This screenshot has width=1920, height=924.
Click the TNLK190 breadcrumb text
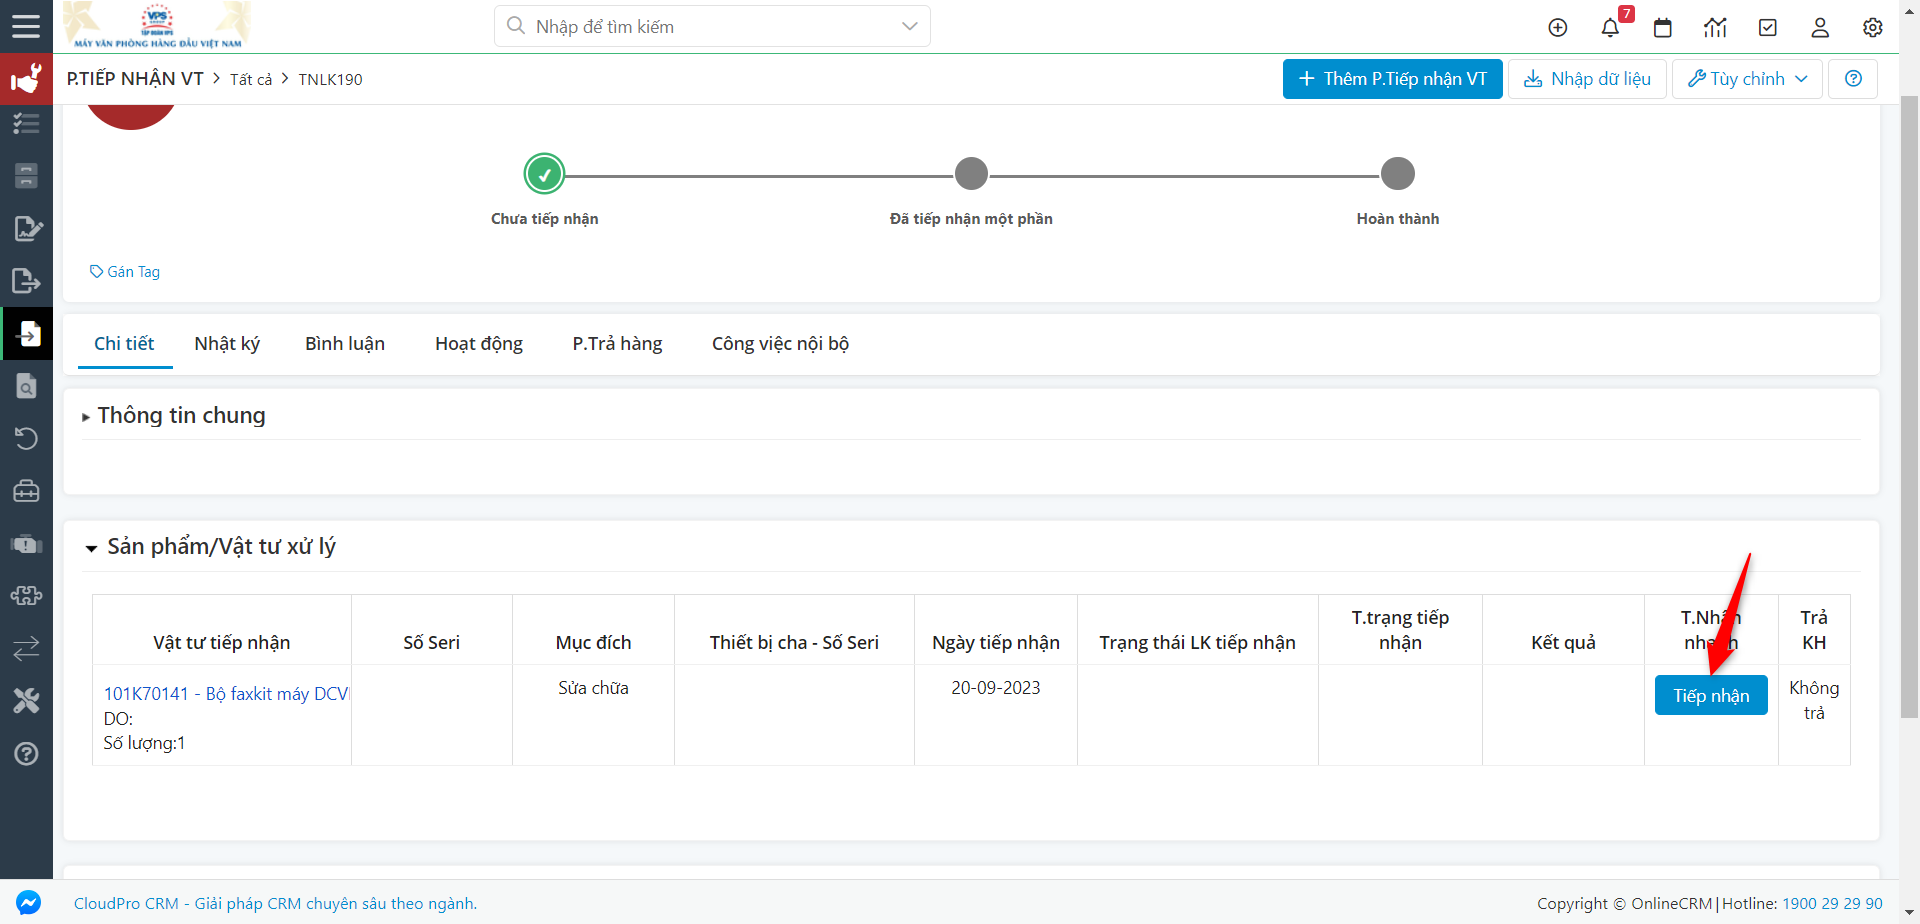(330, 80)
